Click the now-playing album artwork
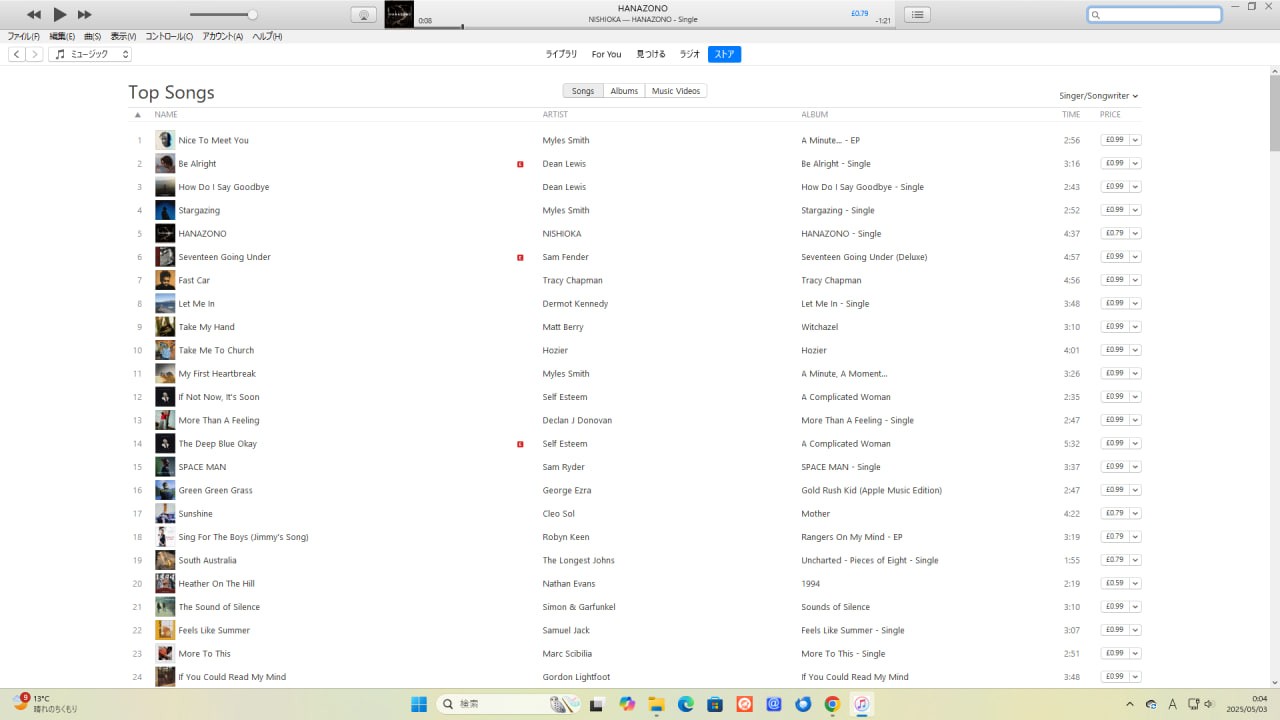 click(x=399, y=14)
